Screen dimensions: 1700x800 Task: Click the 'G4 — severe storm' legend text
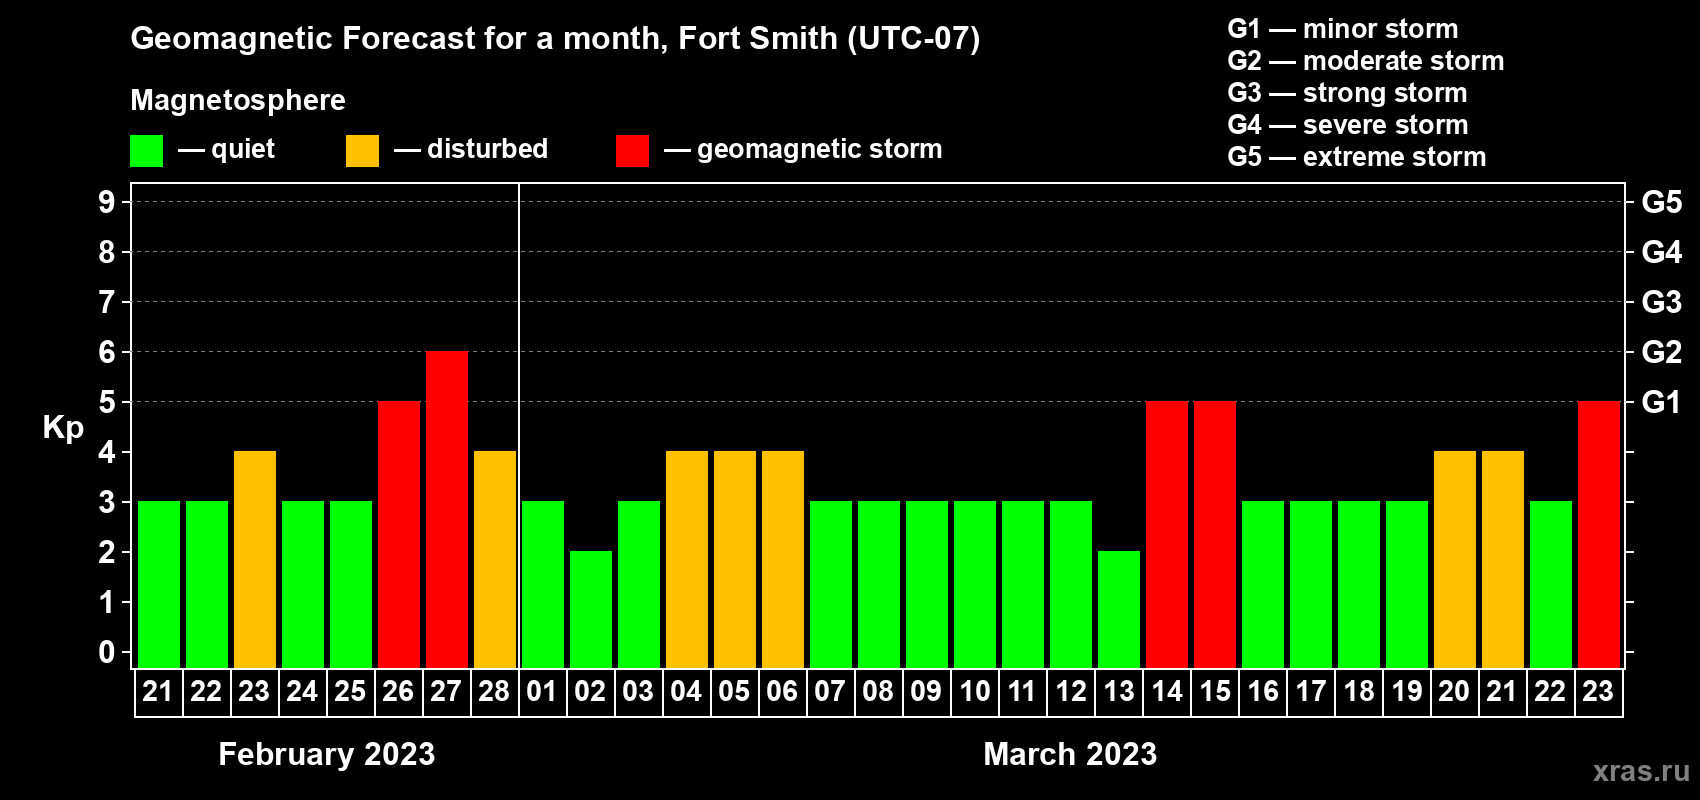(x=1348, y=125)
